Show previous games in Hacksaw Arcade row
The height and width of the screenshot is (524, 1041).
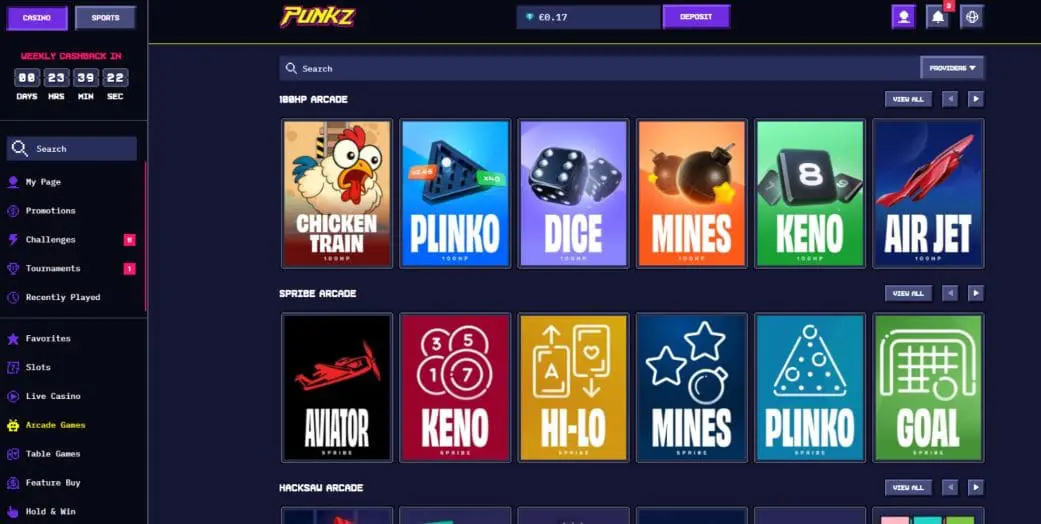[x=950, y=487]
